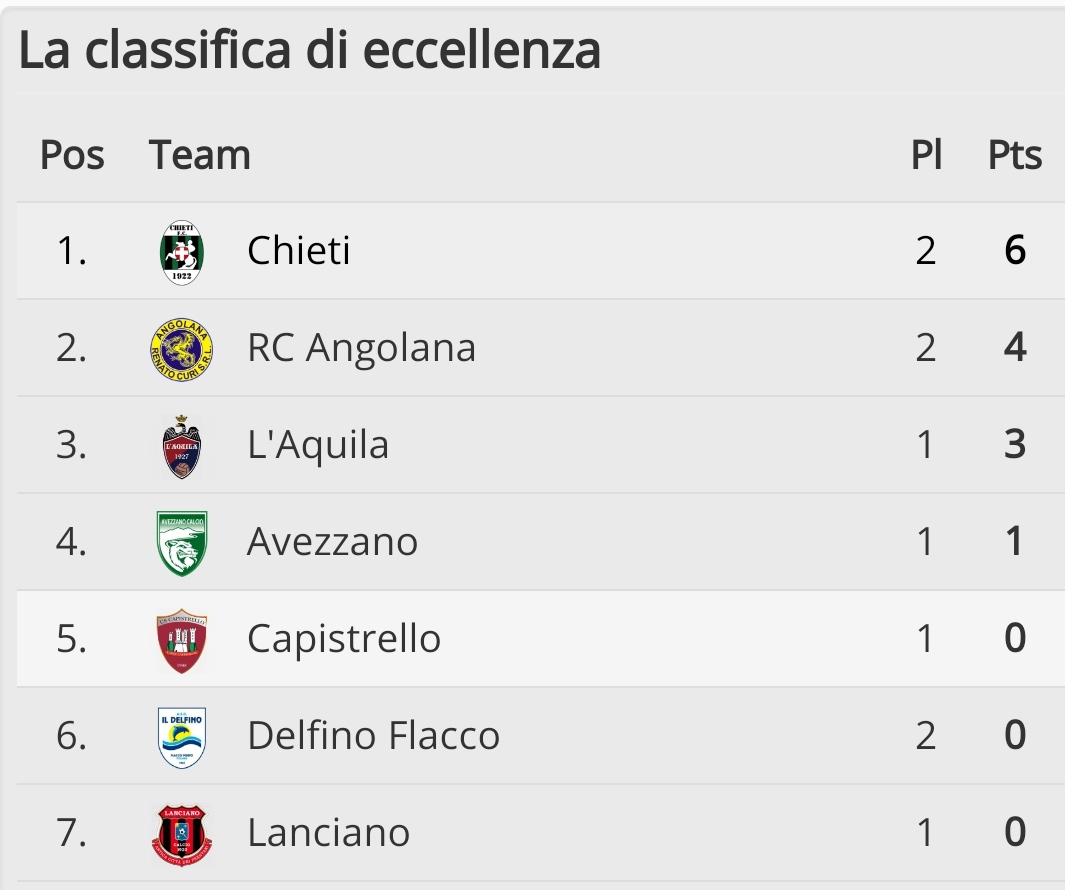
Task: Click the Capistrello red shield crest
Action: (x=181, y=641)
